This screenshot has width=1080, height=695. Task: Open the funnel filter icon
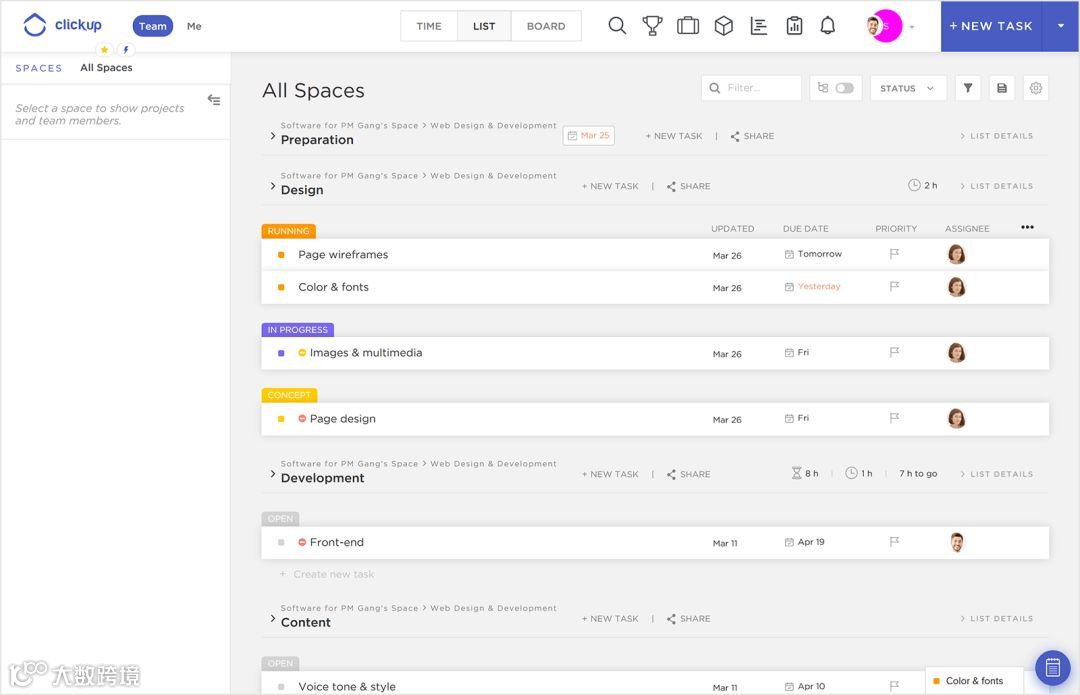click(x=968, y=88)
